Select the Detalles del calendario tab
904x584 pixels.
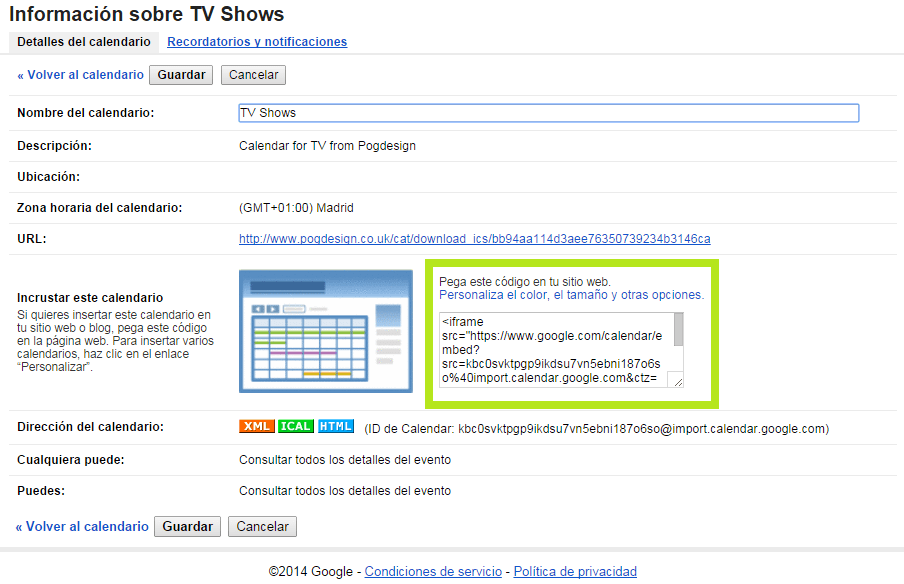84,42
